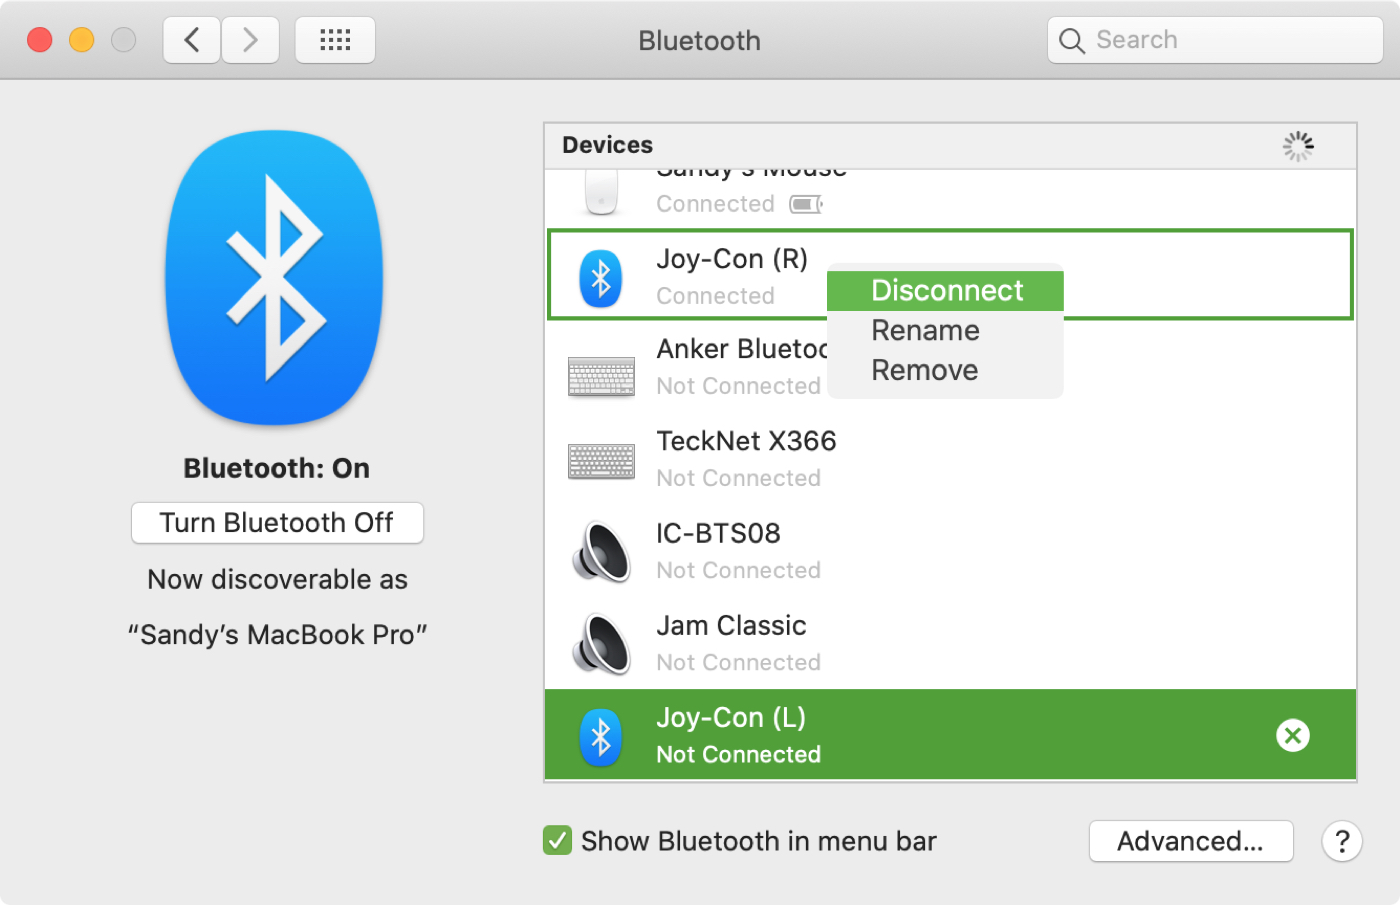Click "Now discoverable as" text
1400x905 pixels.
click(x=277, y=580)
